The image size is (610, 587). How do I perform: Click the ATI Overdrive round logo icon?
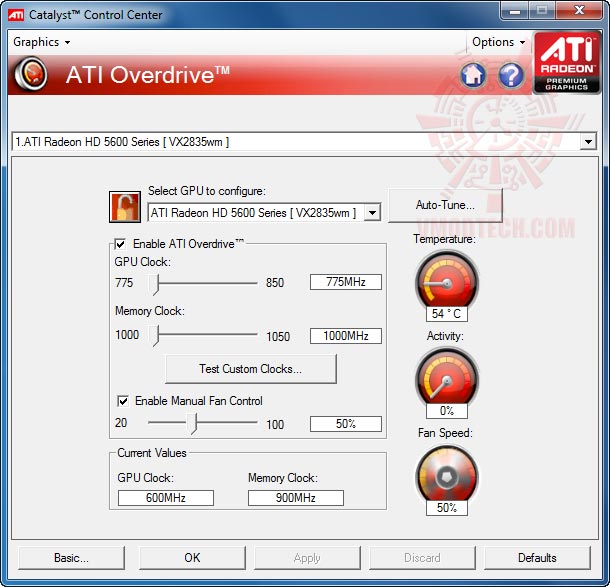click(31, 74)
